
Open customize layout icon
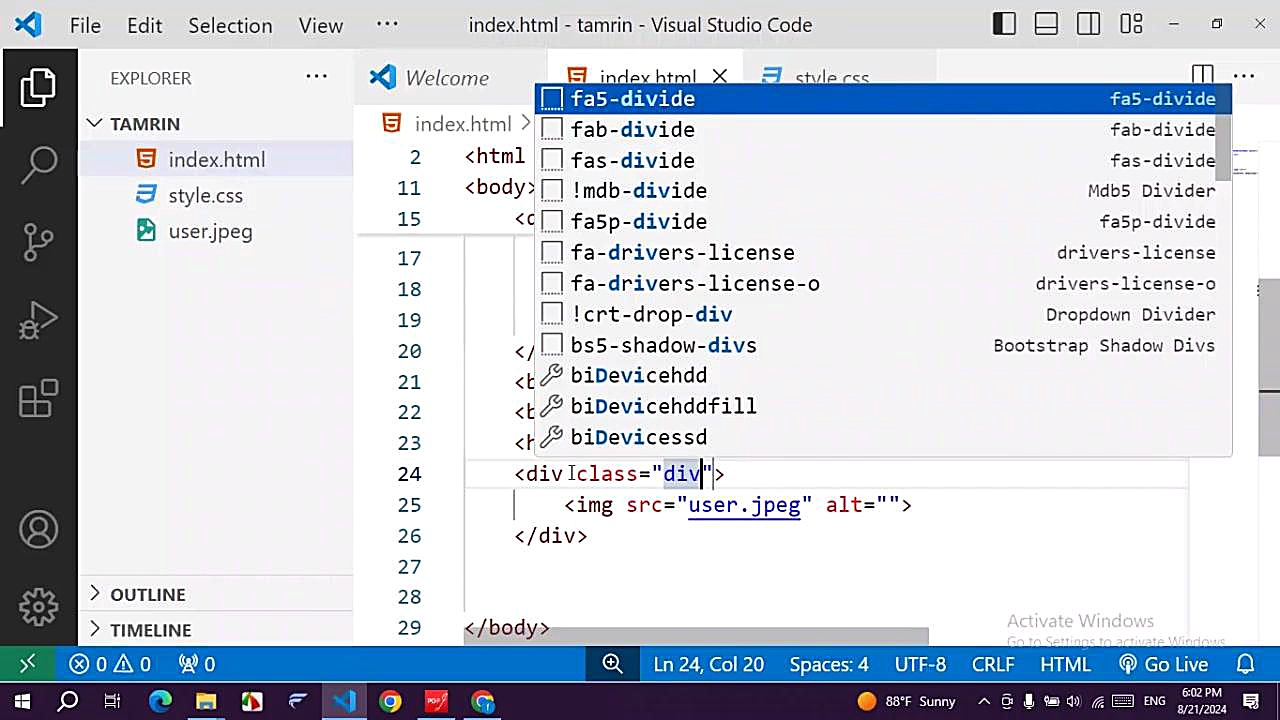tap(1131, 24)
